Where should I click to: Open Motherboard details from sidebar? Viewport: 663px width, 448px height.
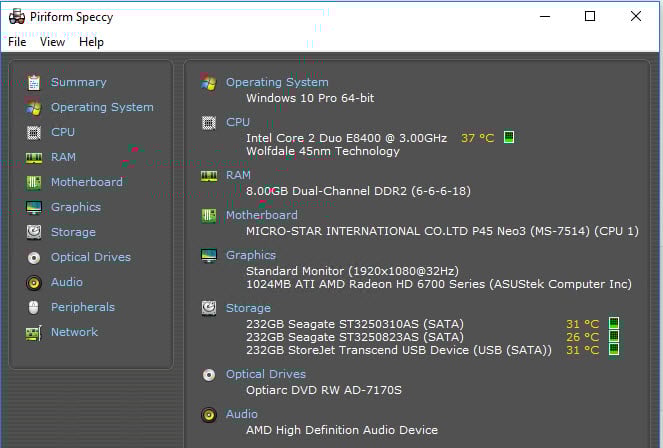point(87,182)
